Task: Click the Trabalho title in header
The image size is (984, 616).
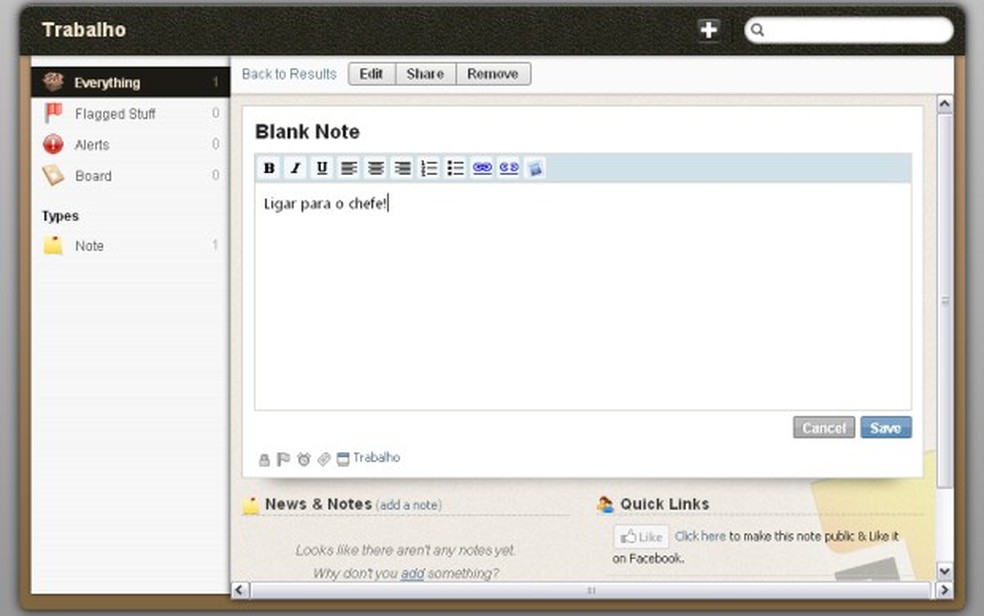Action: [x=83, y=29]
